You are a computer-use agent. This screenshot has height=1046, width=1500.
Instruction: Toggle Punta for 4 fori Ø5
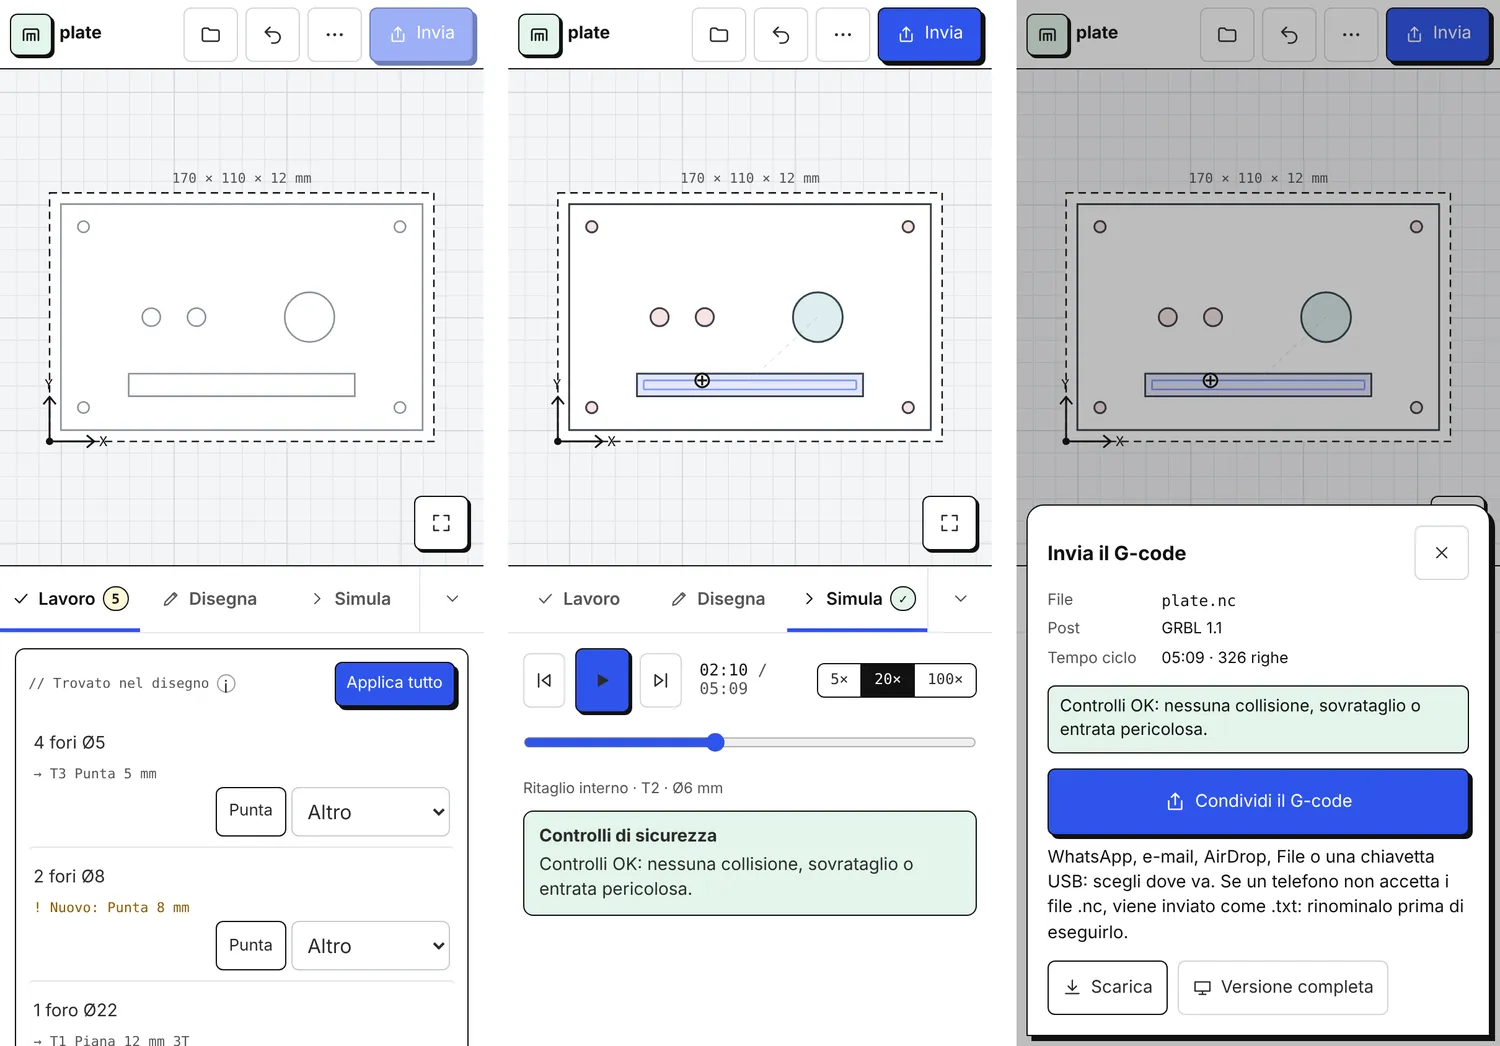coord(251,811)
